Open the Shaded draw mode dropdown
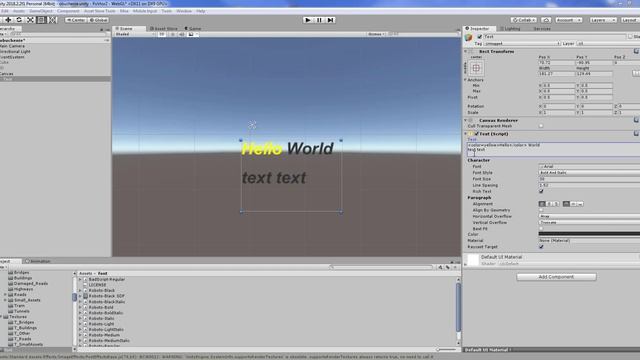Screen dimensions: 640x360 pyautogui.click(x=135, y=34)
